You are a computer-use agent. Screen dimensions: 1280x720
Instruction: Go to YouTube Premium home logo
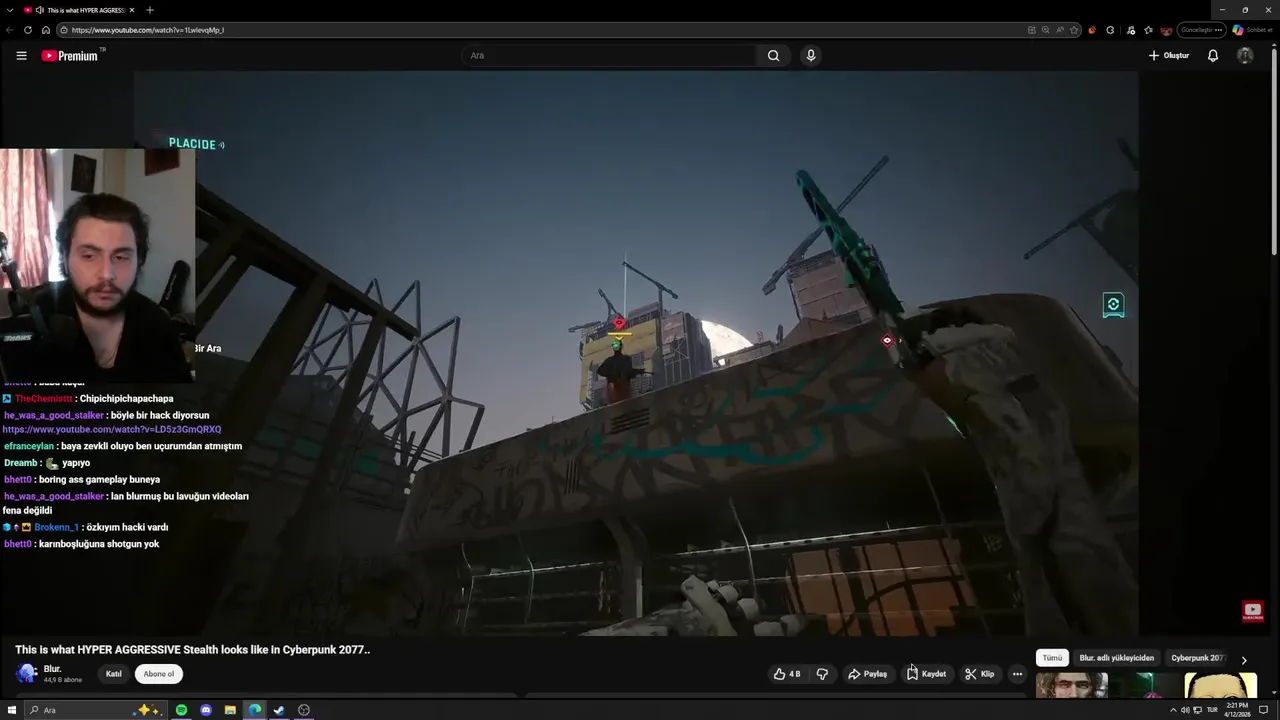pos(70,56)
